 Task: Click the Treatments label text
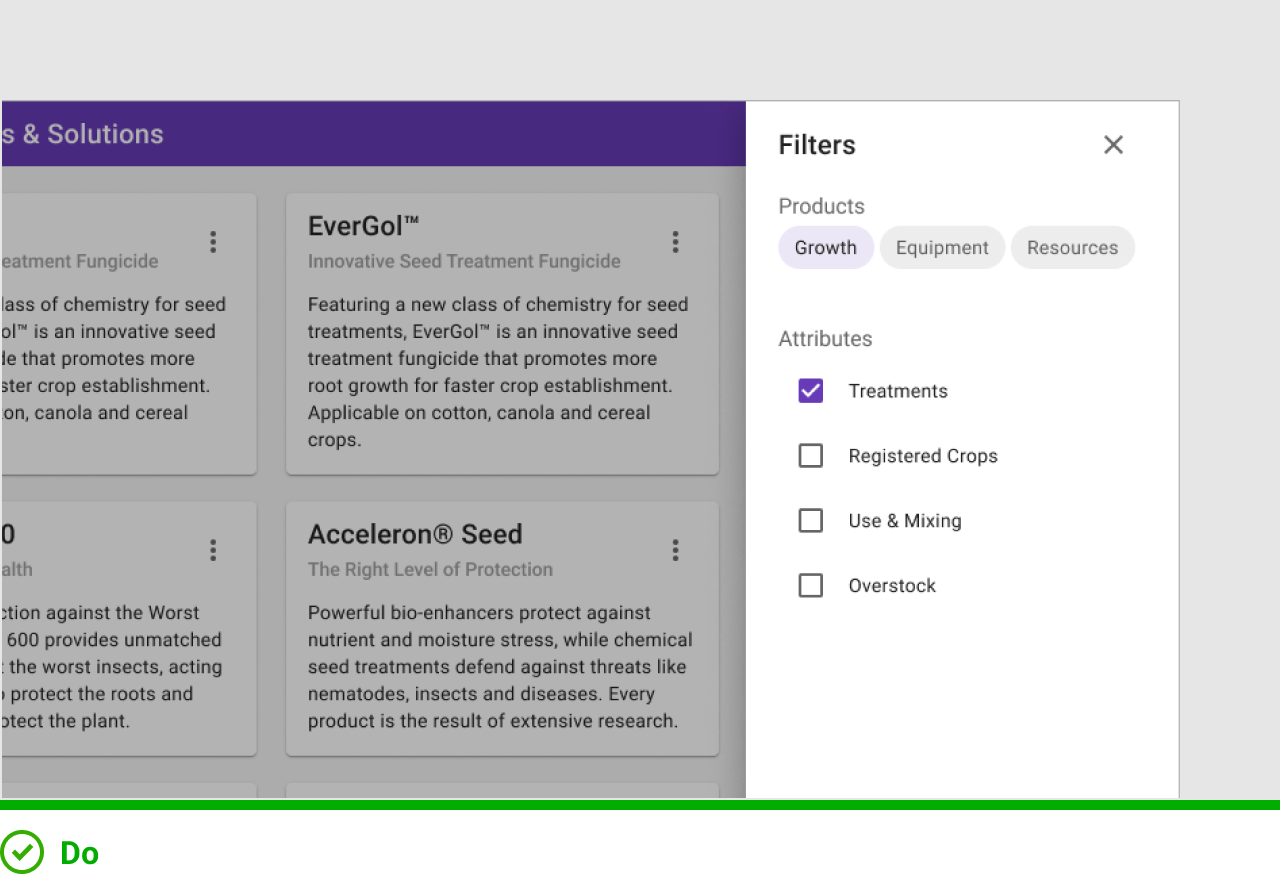coord(898,391)
